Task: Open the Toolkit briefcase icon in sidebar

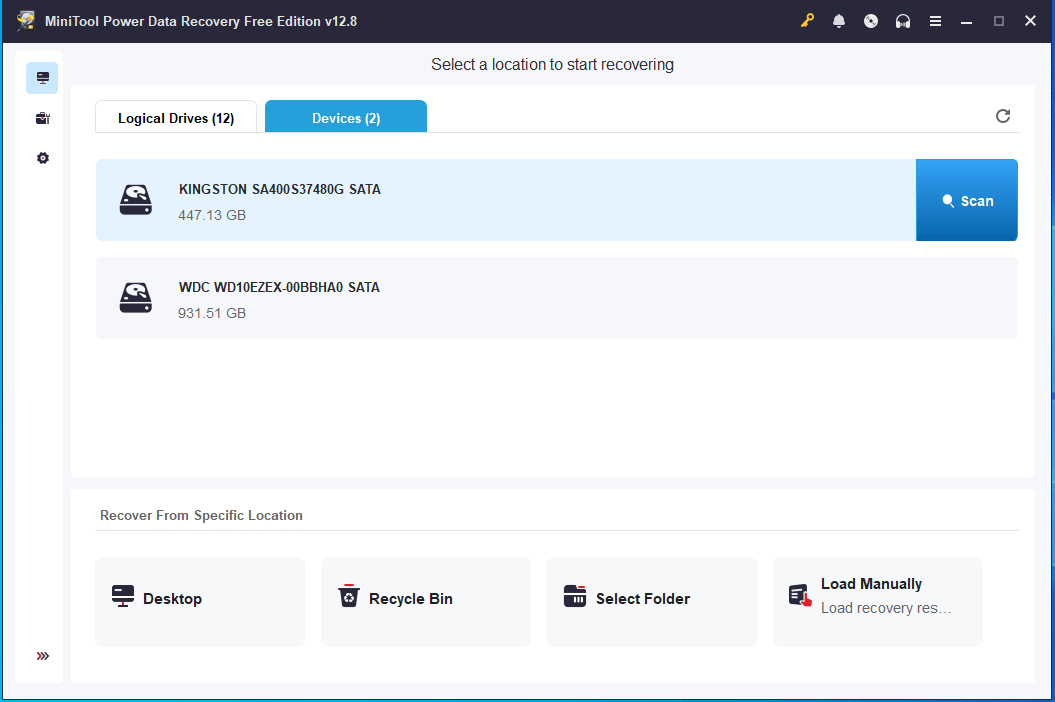Action: click(42, 117)
